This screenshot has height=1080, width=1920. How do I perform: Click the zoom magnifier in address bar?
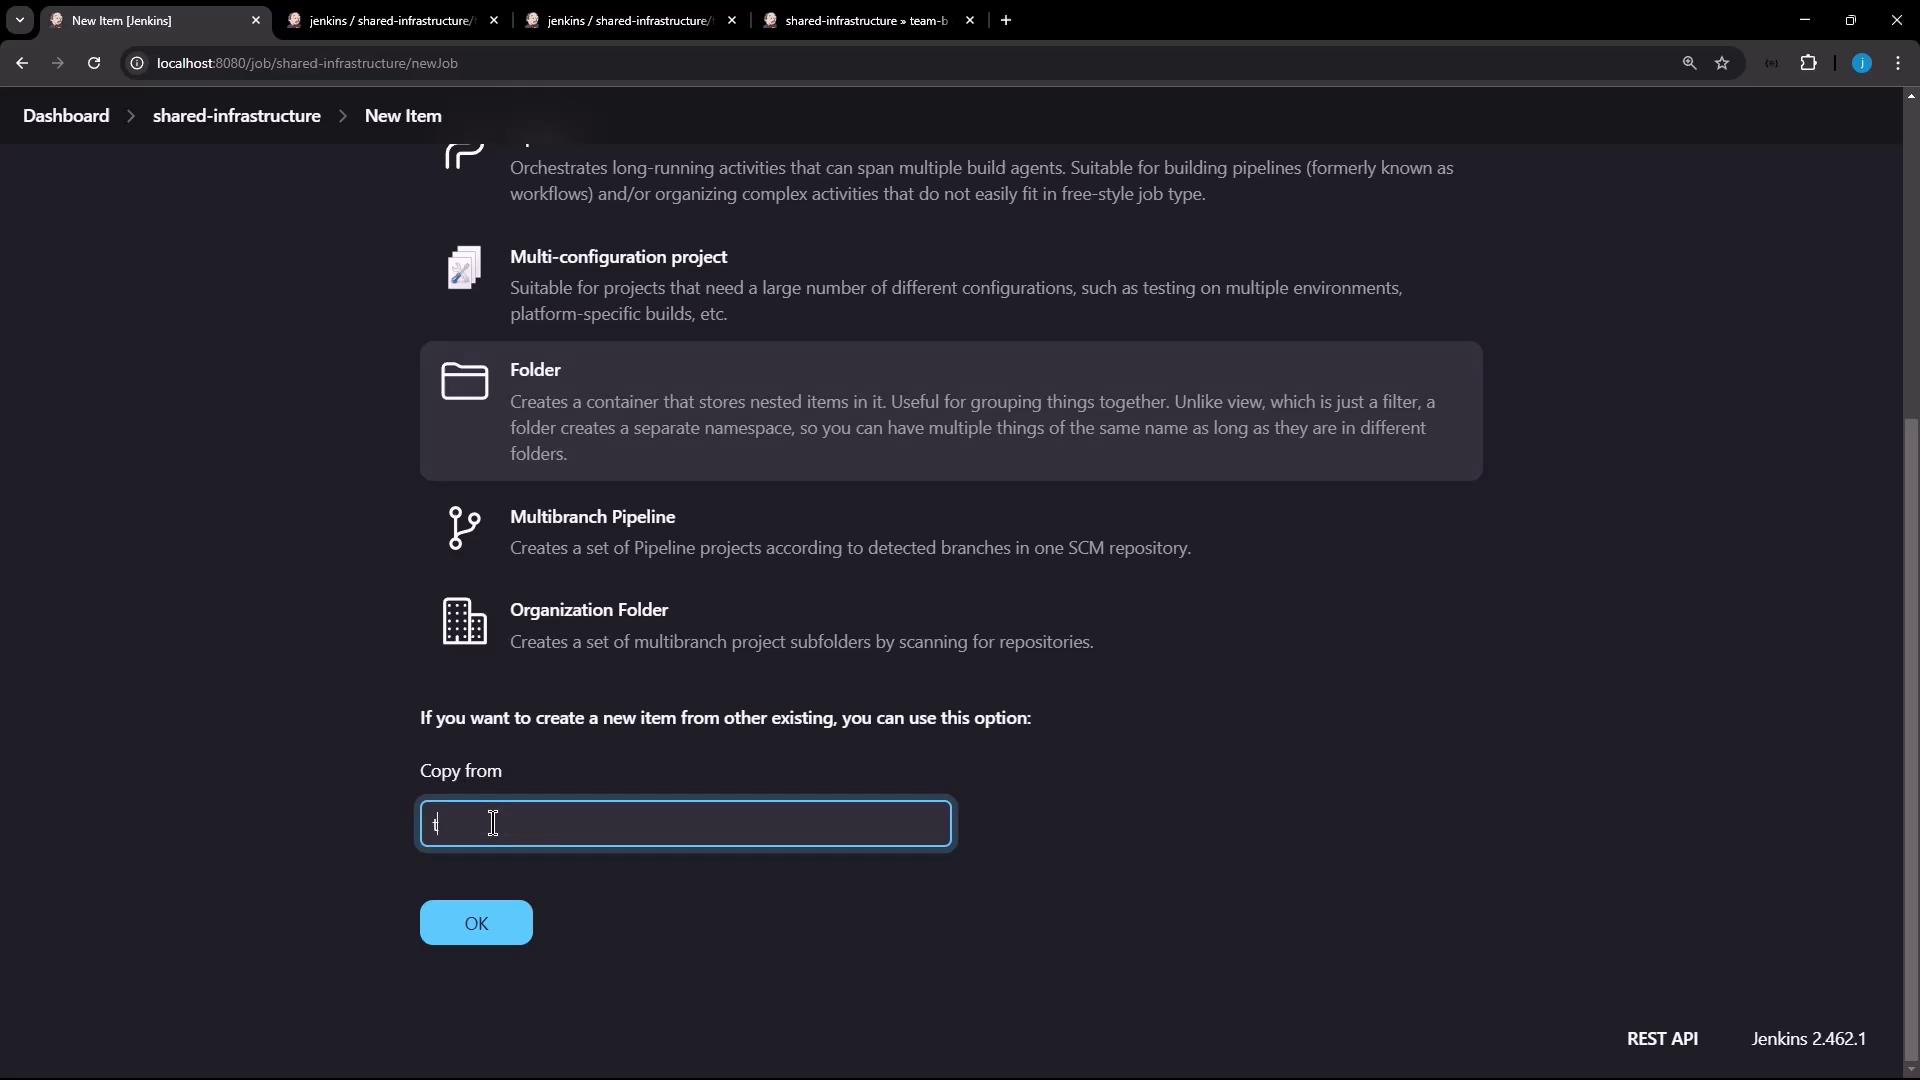1689,63
